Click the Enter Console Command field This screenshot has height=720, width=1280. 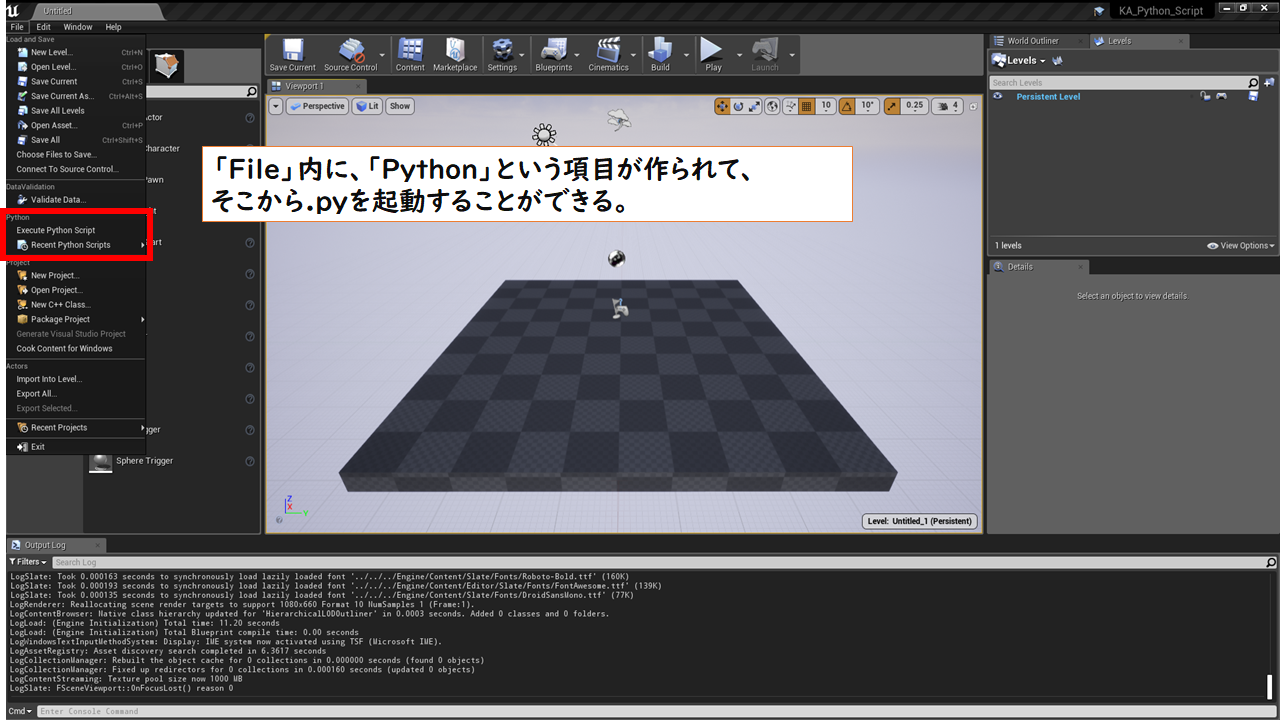(656, 711)
